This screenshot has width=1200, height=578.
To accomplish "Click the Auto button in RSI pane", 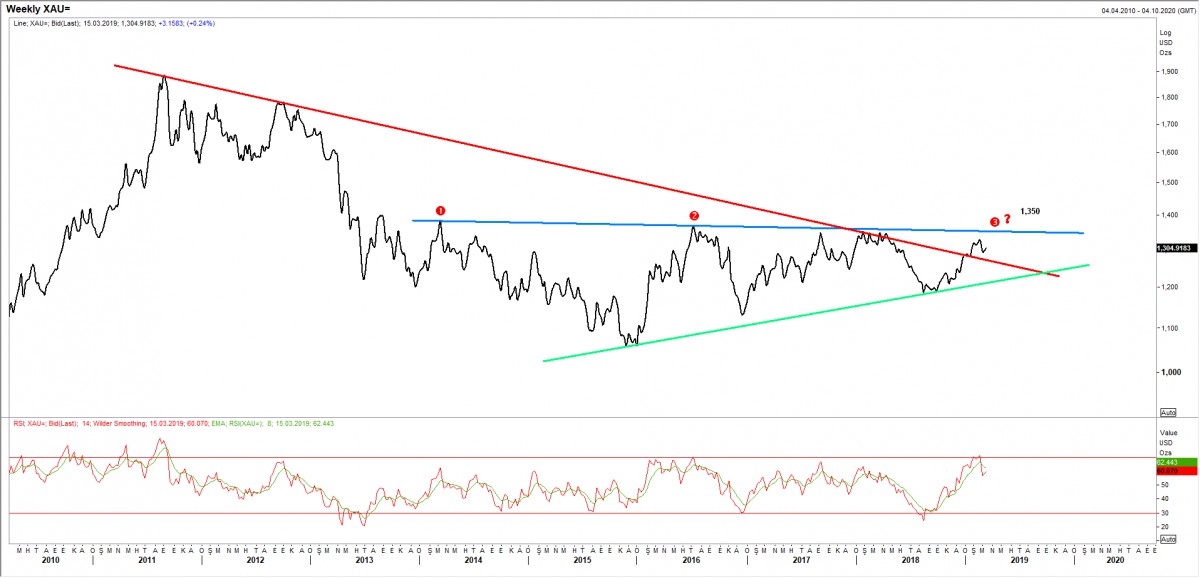I will point(1168,538).
